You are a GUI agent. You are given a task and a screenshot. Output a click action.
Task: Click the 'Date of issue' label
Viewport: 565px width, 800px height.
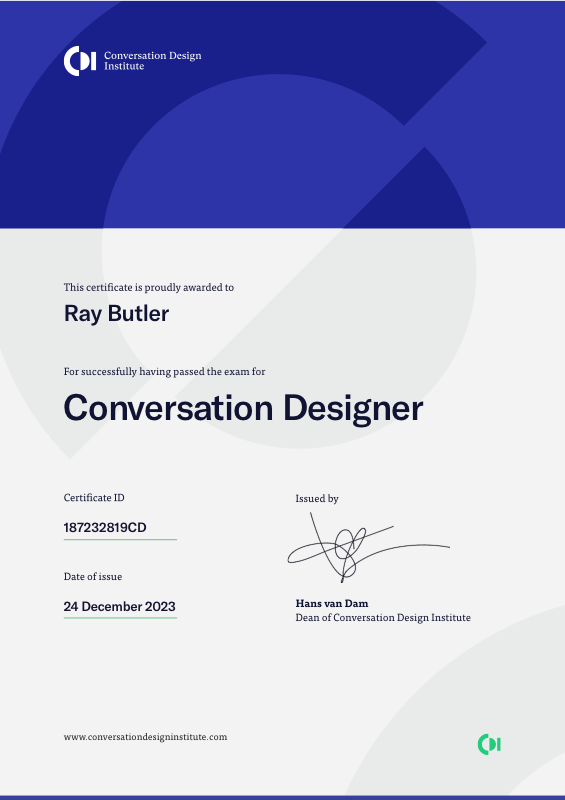(93, 577)
